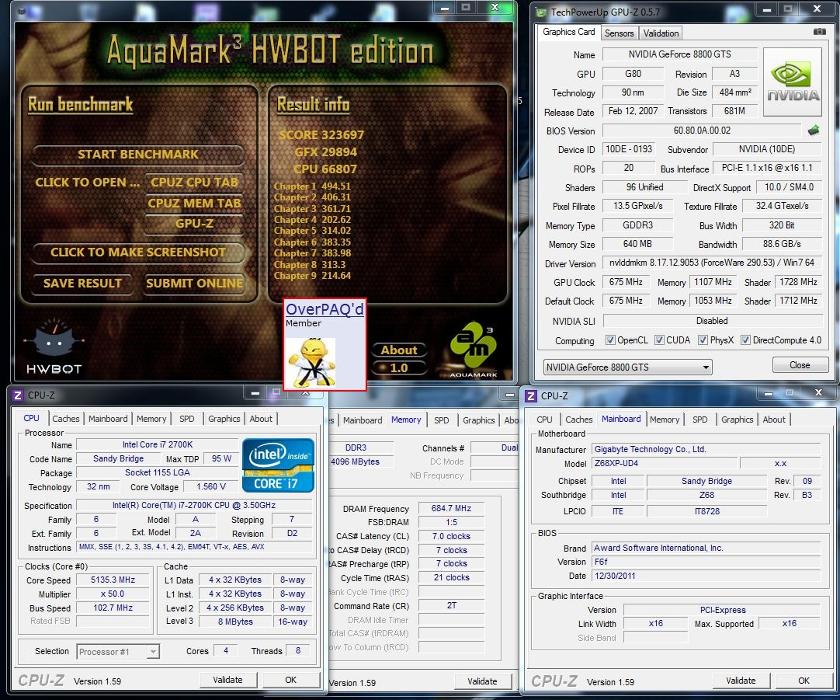
Task: Open Mainboard tab in left CPU-Z window
Action: (x=108, y=419)
